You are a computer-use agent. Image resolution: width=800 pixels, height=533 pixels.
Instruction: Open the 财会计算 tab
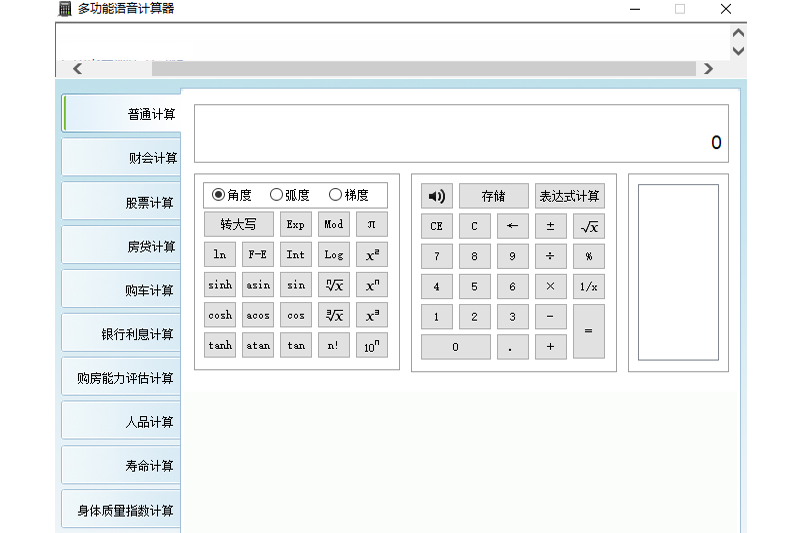121,158
